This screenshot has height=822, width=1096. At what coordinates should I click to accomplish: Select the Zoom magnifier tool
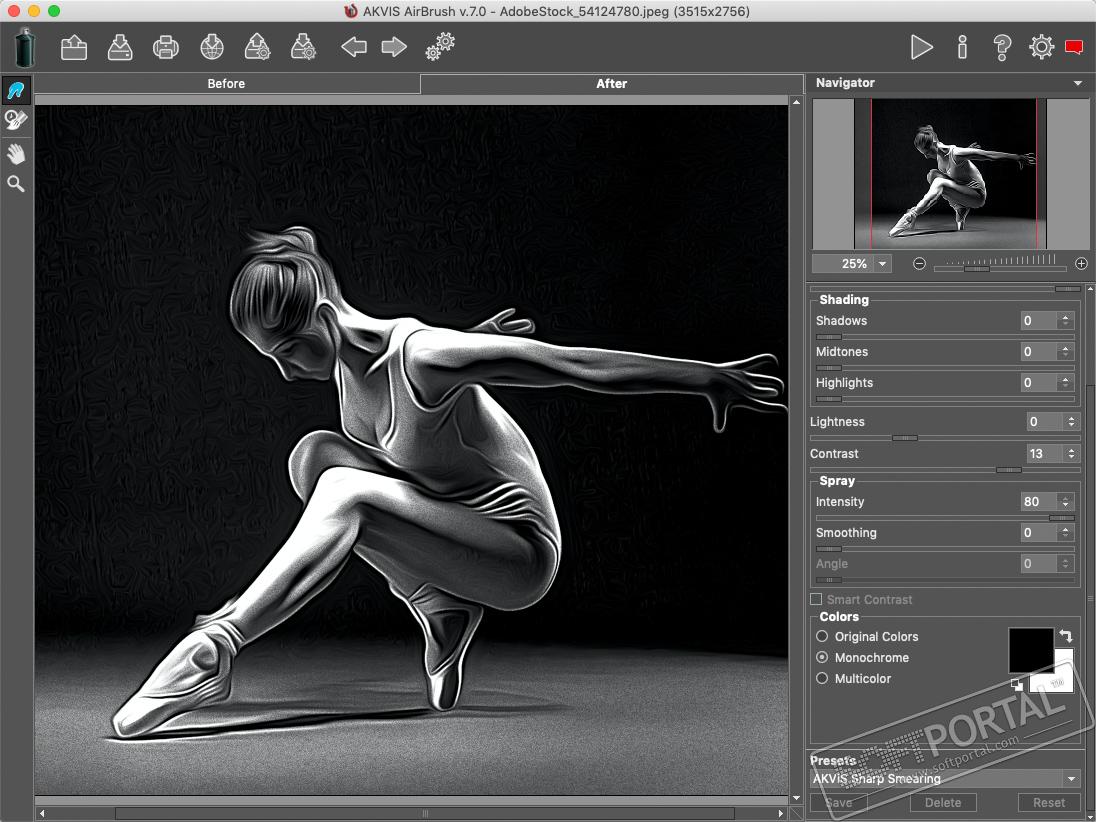[x=16, y=184]
